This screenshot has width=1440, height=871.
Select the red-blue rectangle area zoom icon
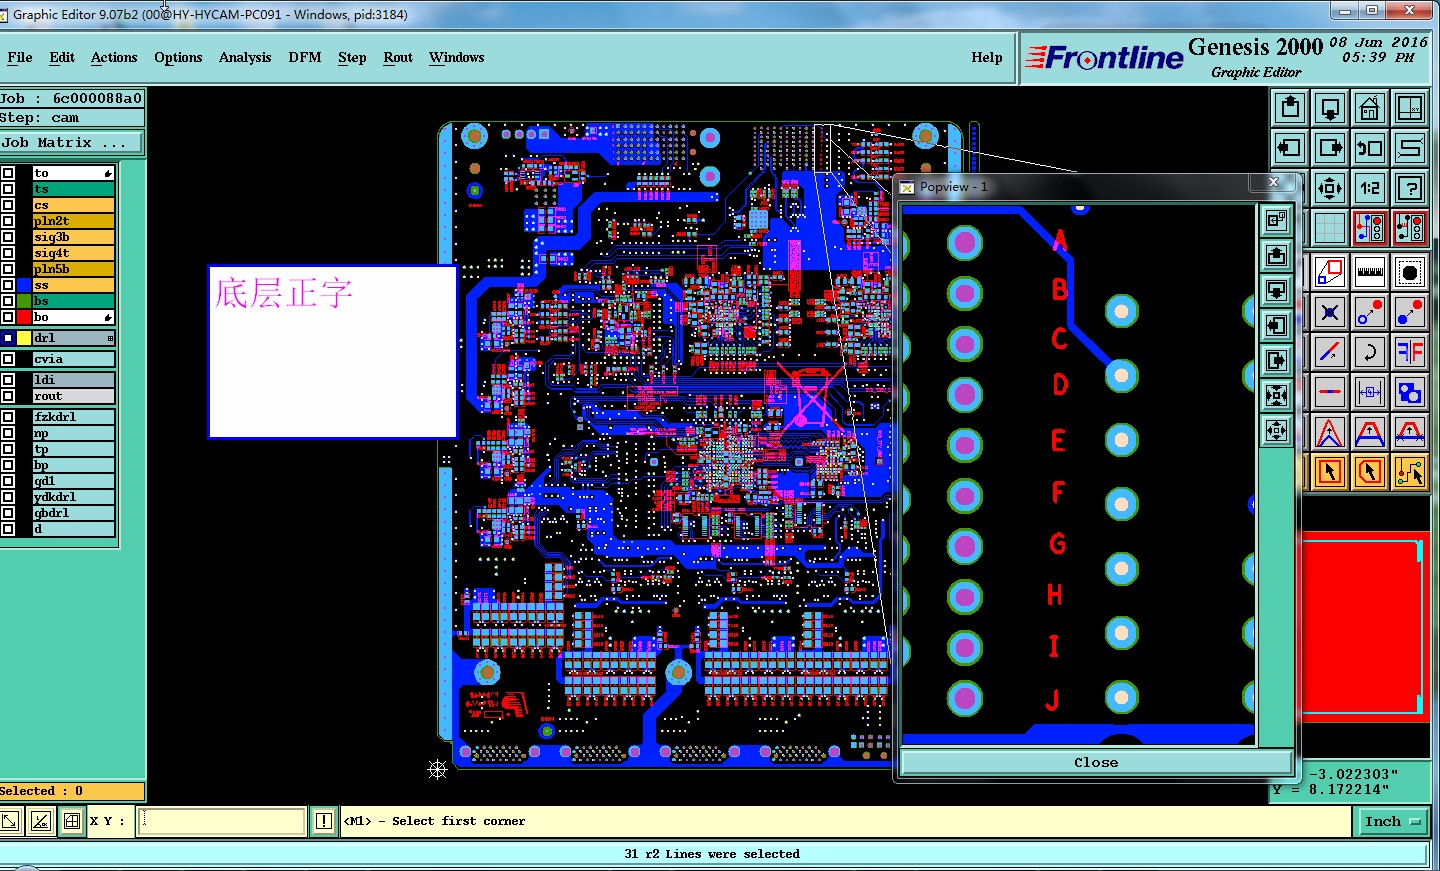[x=1329, y=271]
